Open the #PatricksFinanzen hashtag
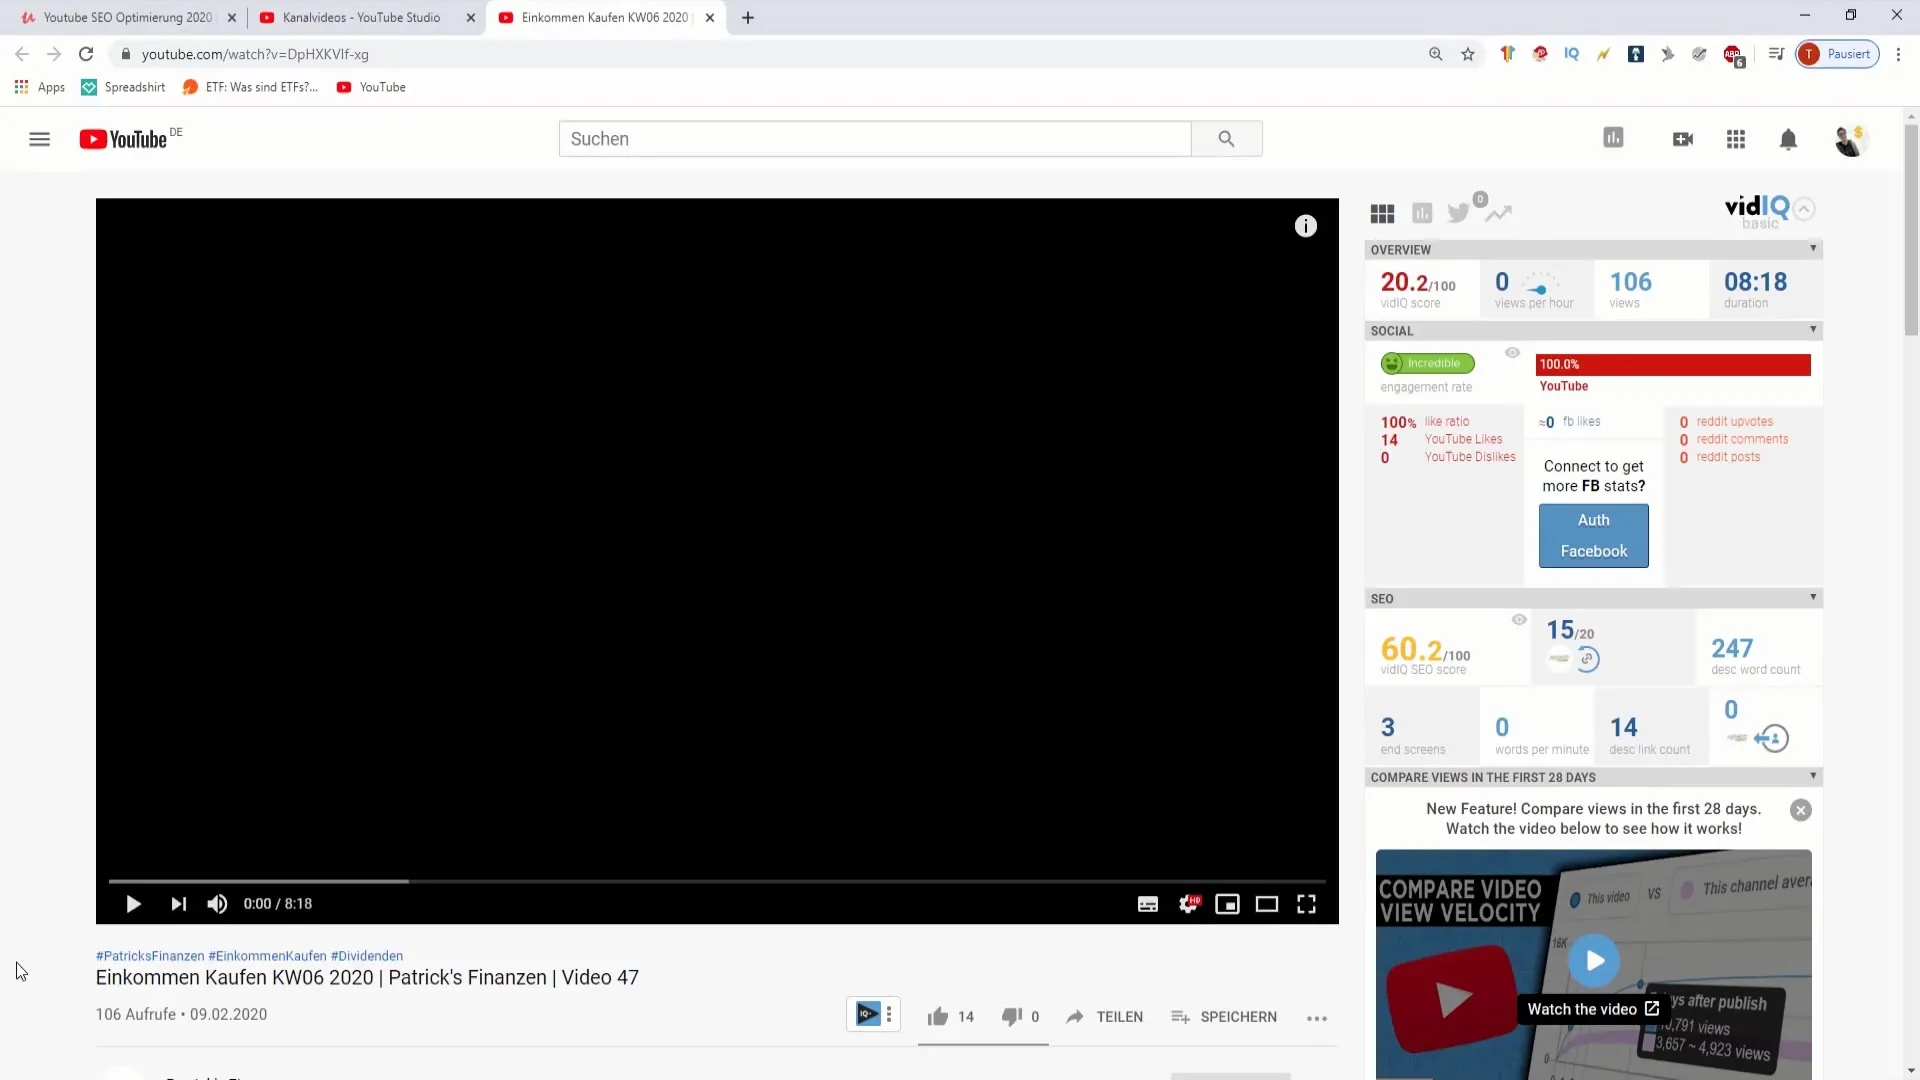Image resolution: width=1920 pixels, height=1080 pixels. tap(150, 956)
